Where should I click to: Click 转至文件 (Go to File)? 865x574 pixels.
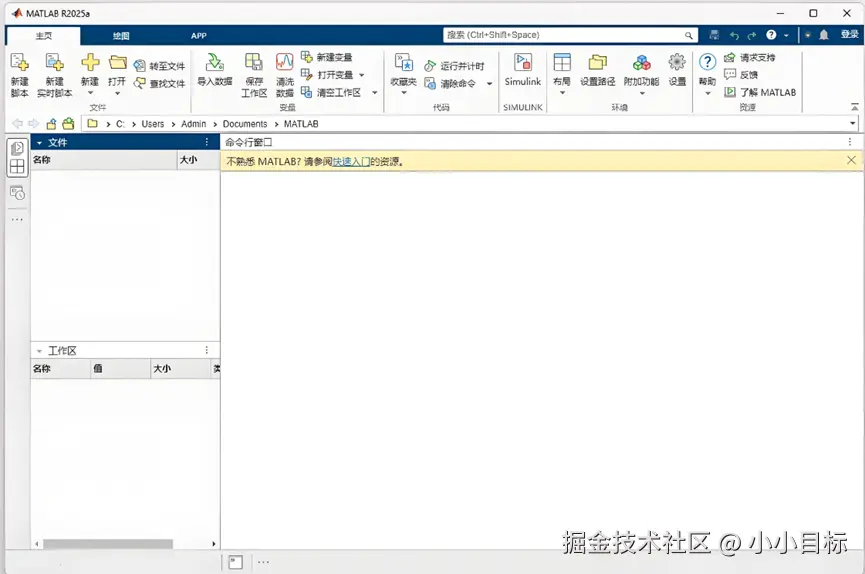pos(160,66)
